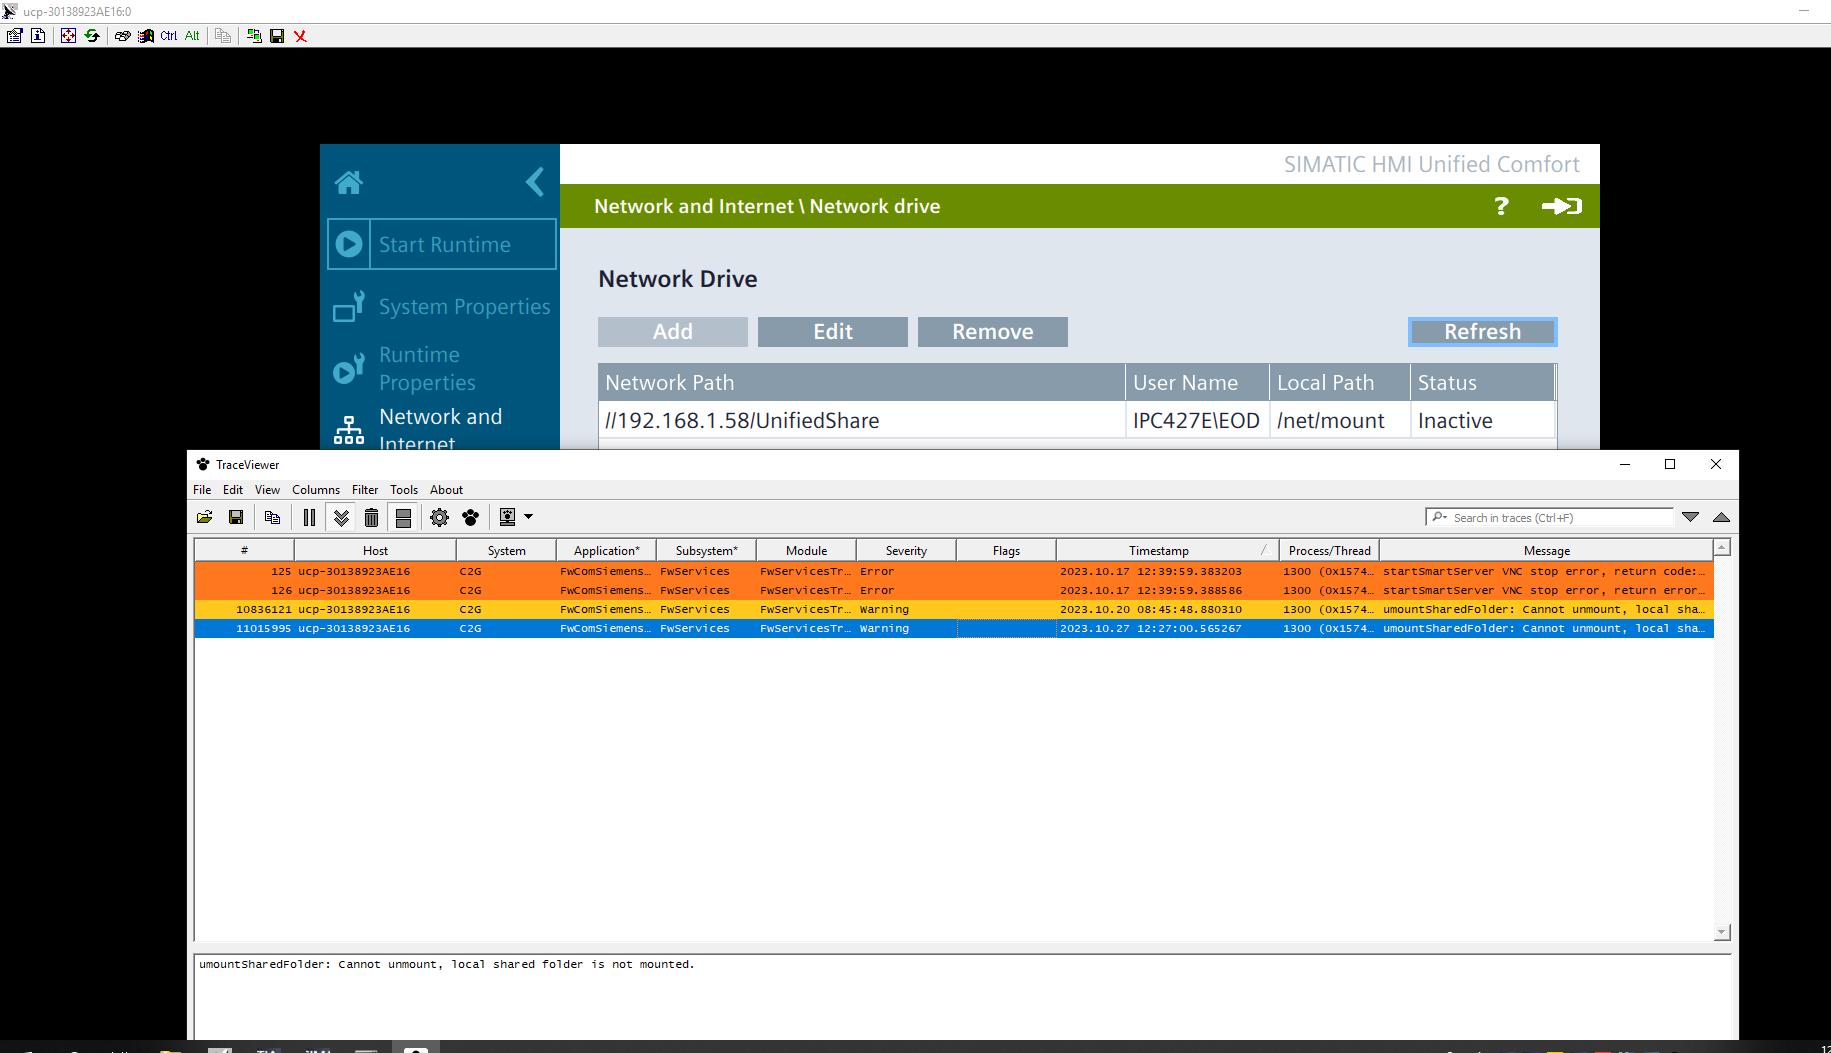Clear traces with trash can icon

pos(371,517)
